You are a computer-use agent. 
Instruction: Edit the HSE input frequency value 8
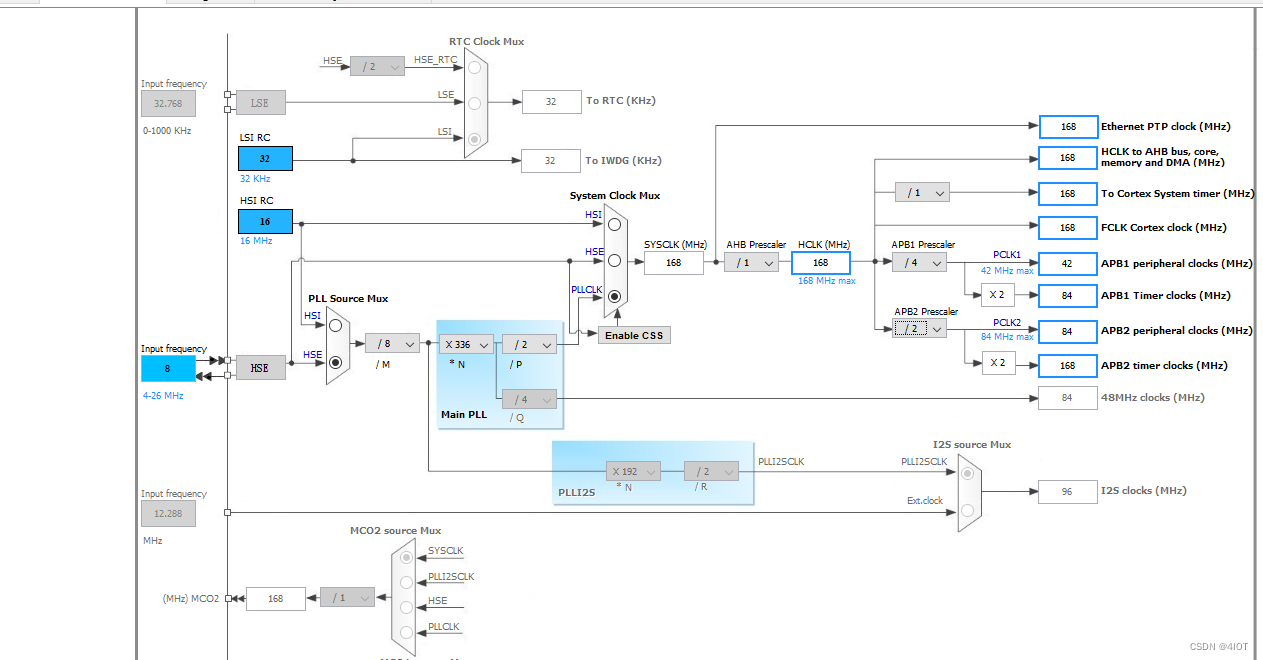coord(167,368)
